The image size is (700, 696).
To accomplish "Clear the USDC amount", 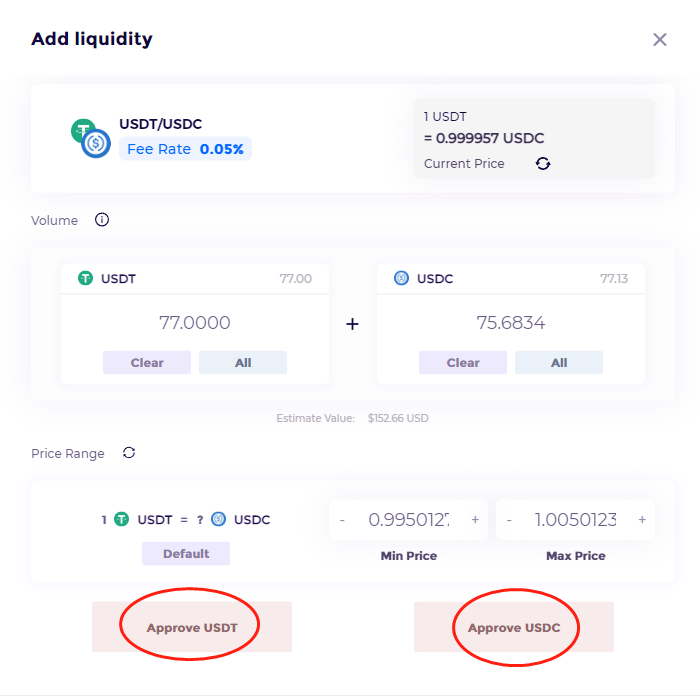I will (463, 362).
